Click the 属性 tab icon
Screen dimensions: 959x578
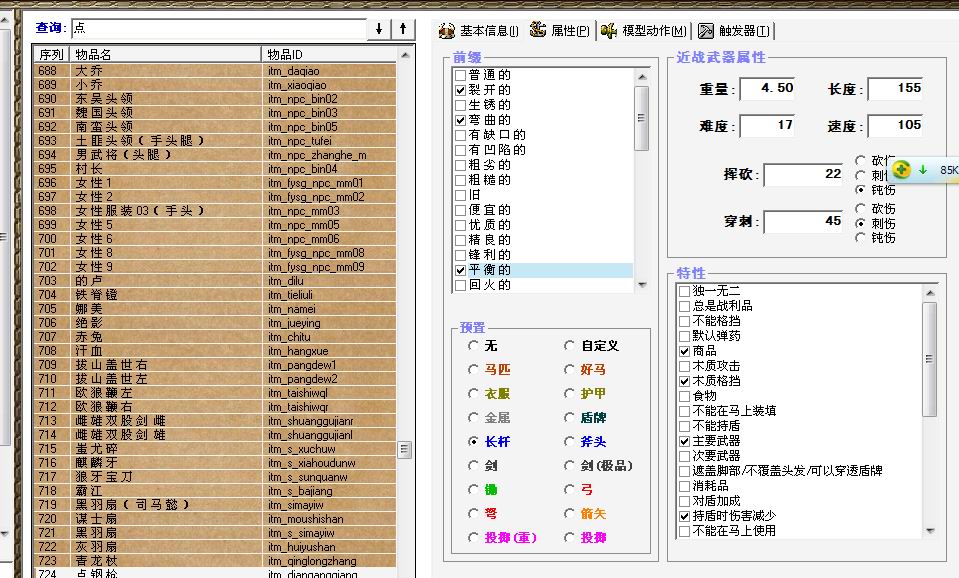538,31
